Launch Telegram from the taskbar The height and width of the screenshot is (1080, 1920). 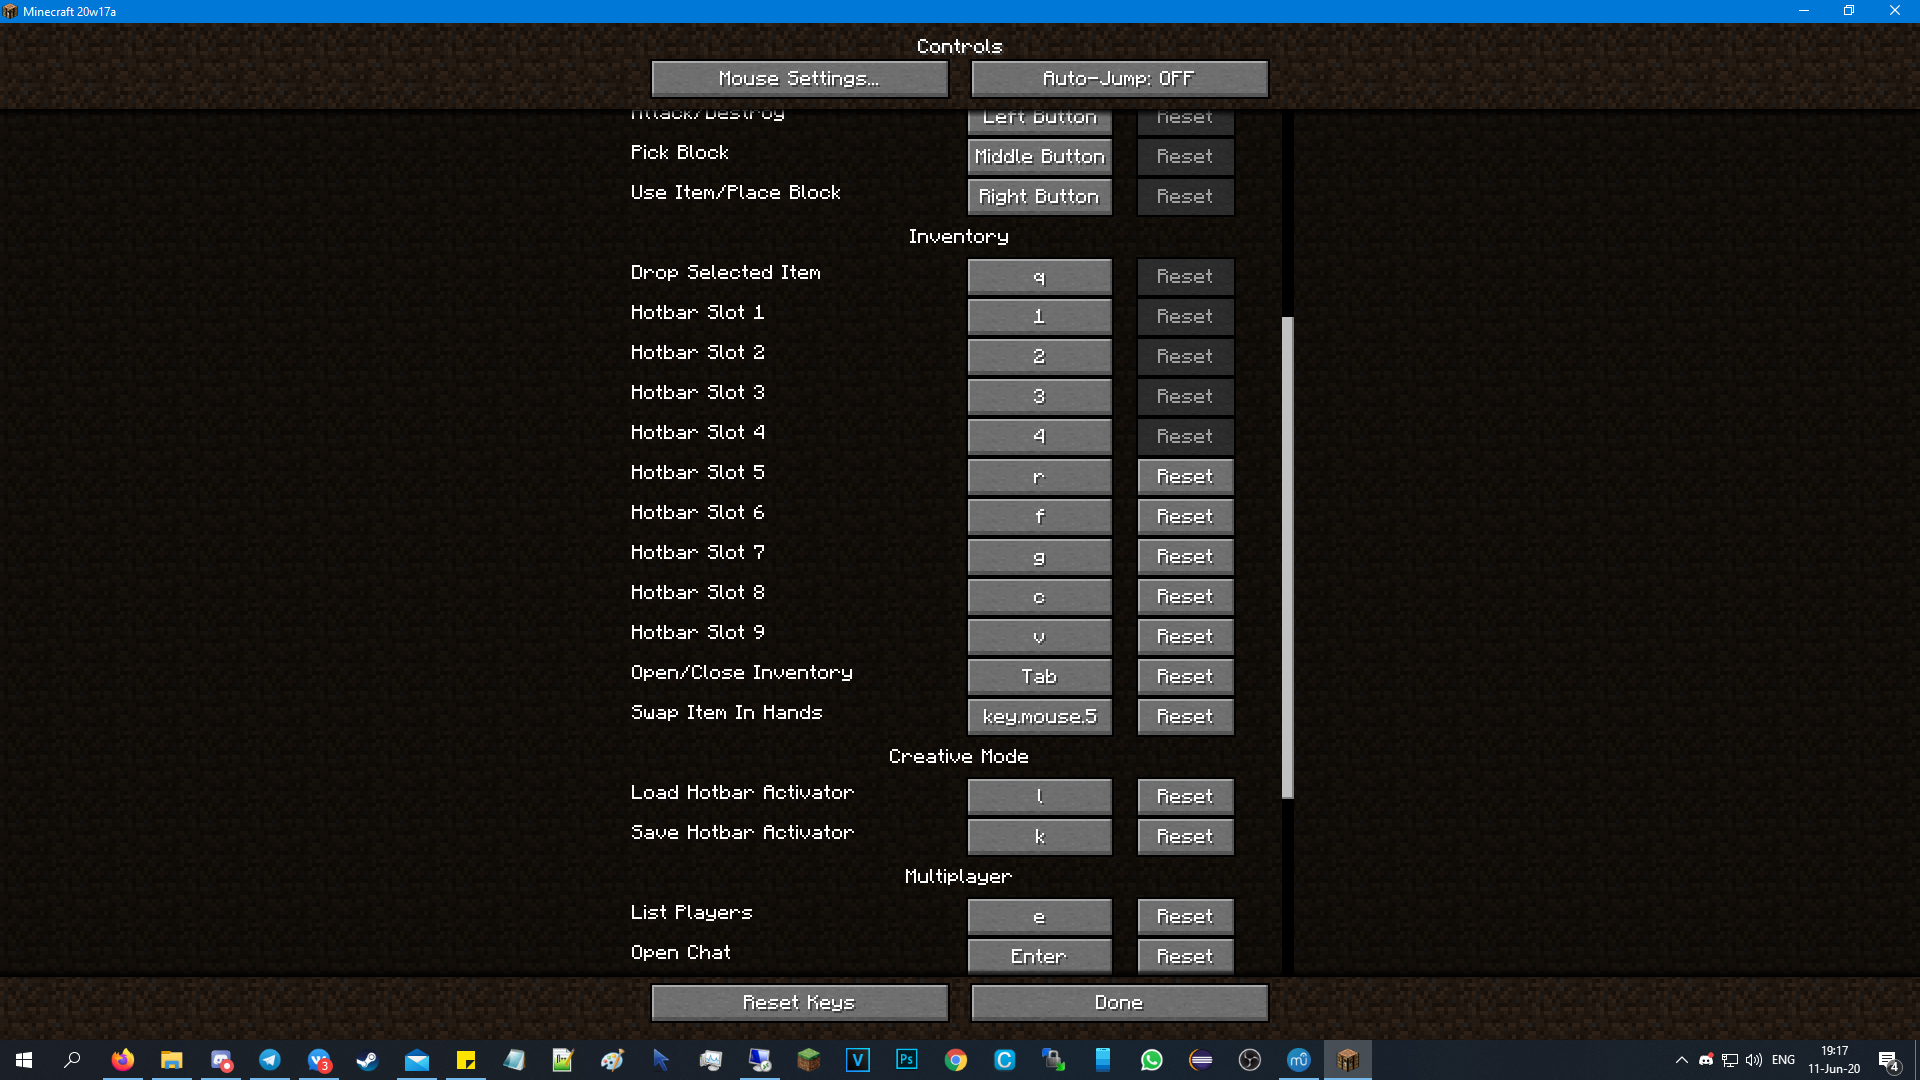[270, 1060]
